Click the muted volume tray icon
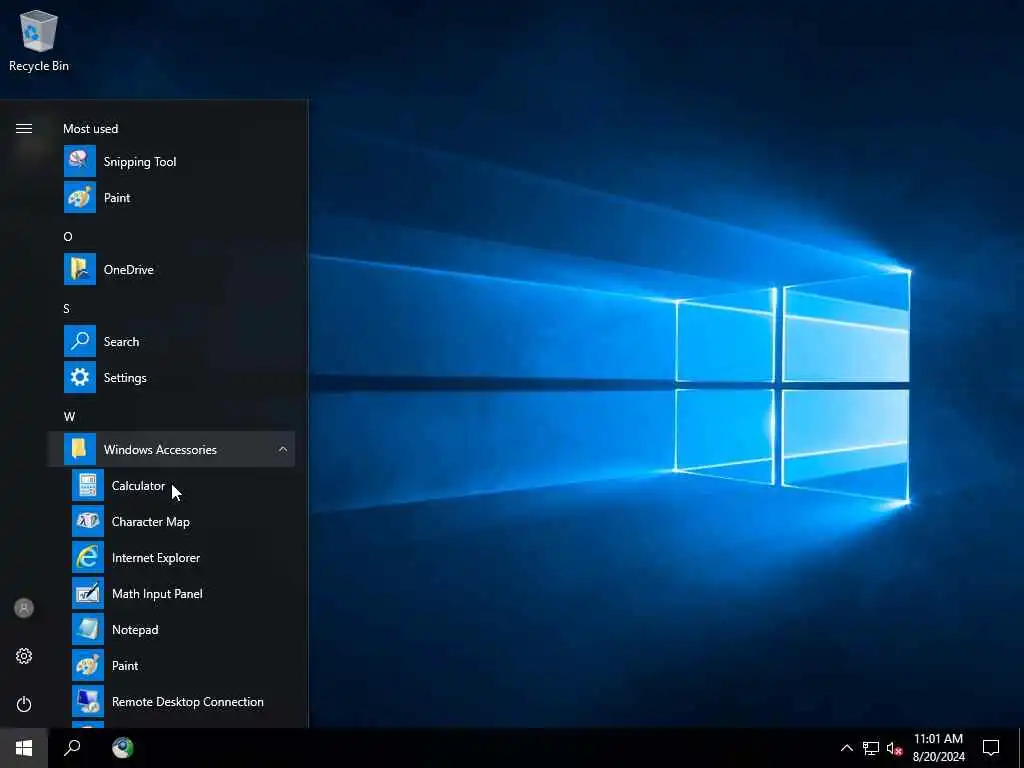 pos(894,748)
